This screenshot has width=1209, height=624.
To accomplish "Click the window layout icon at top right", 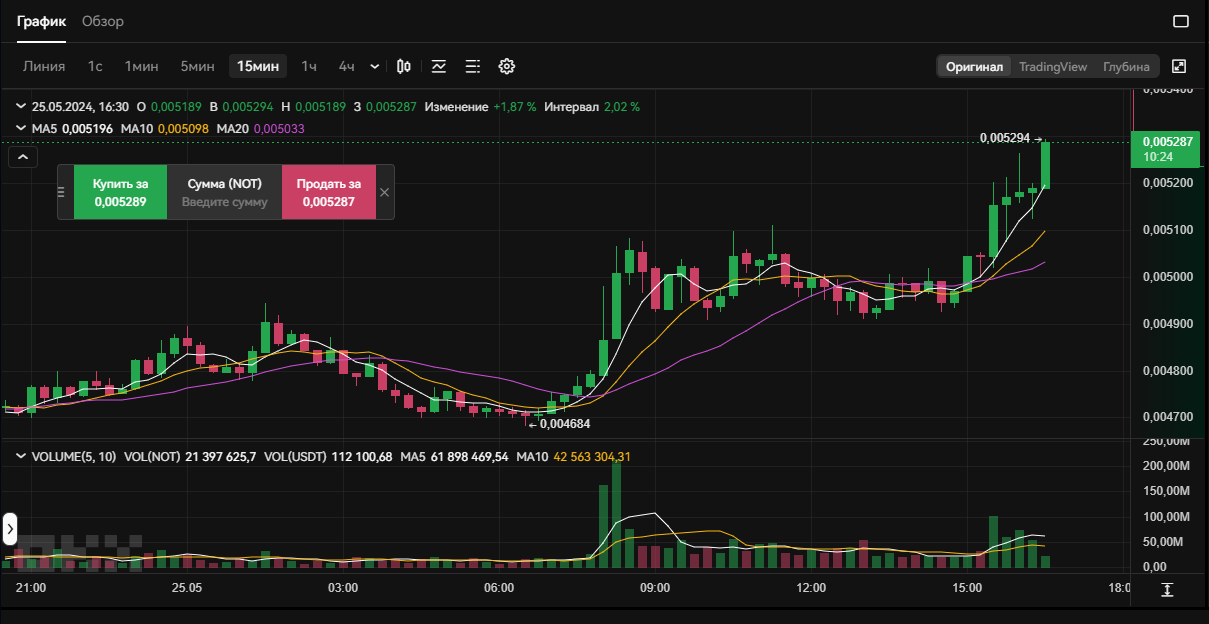I will (1180, 21).
